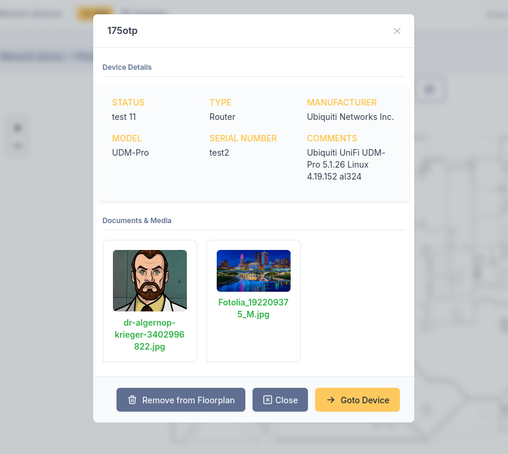Select Ubiquiti Networks Inc. value

[x=350, y=117]
